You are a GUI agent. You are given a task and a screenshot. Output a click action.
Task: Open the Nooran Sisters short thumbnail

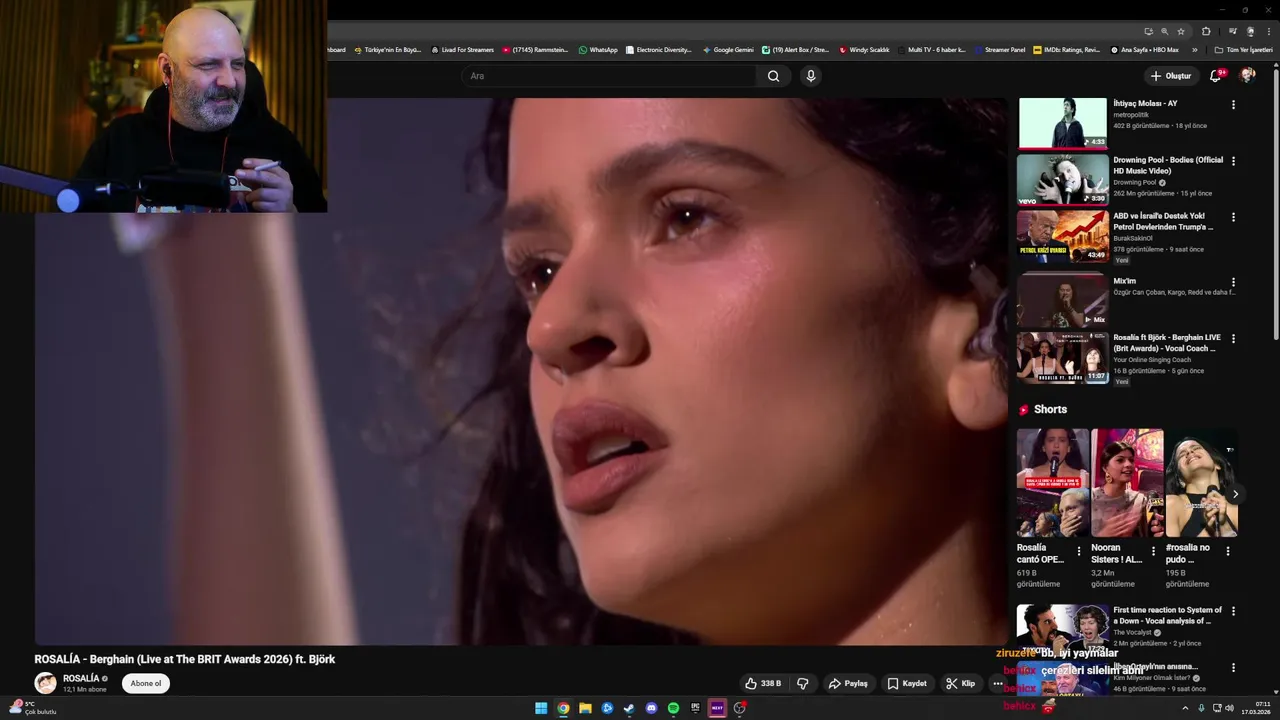pos(1127,483)
